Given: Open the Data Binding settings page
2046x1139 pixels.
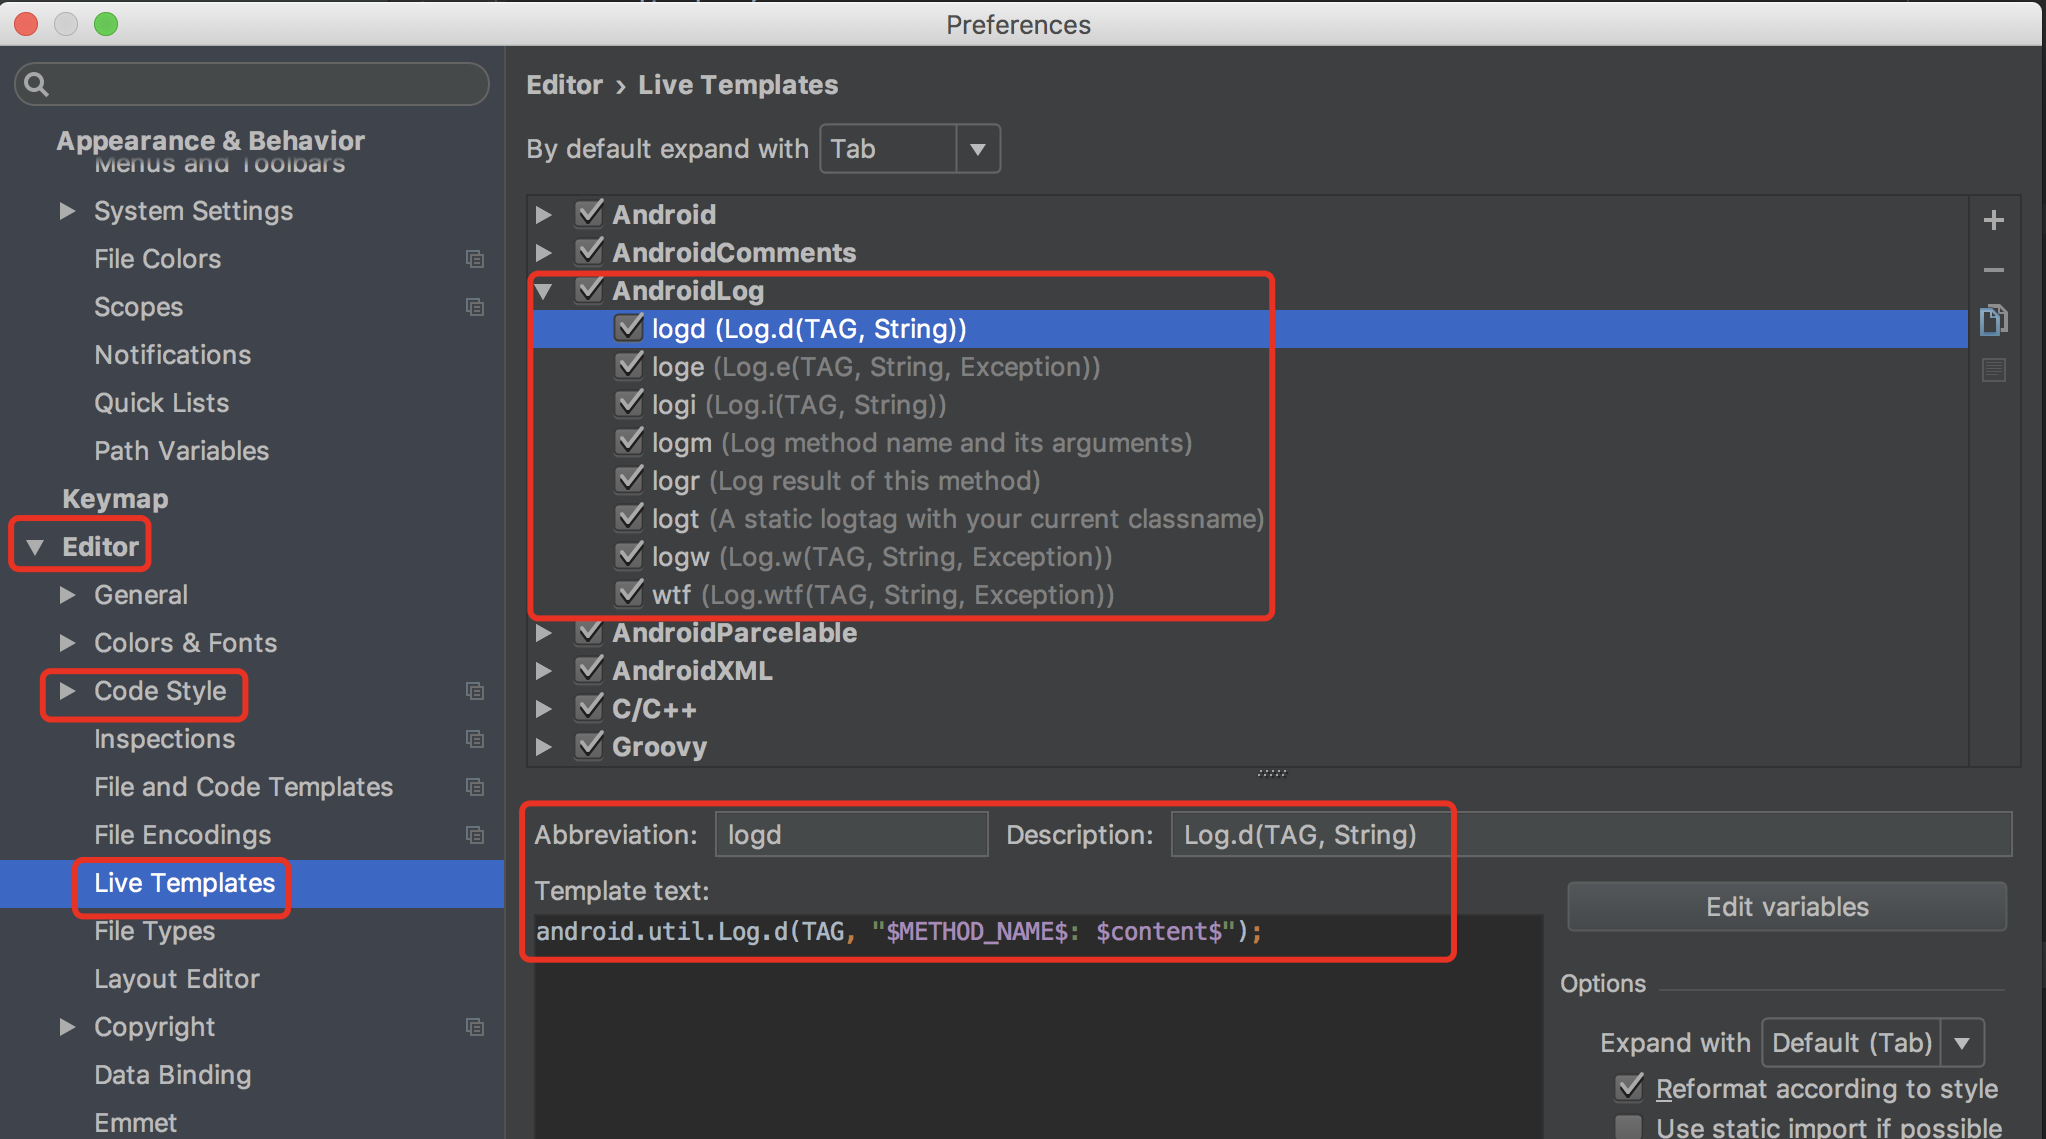Looking at the screenshot, I should [173, 1075].
